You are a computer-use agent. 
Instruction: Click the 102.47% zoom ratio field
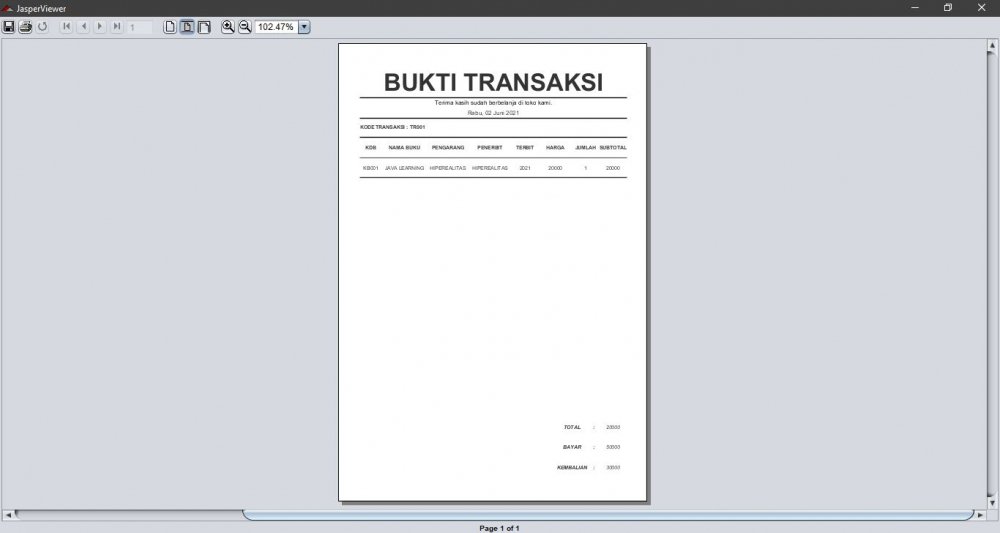click(276, 27)
